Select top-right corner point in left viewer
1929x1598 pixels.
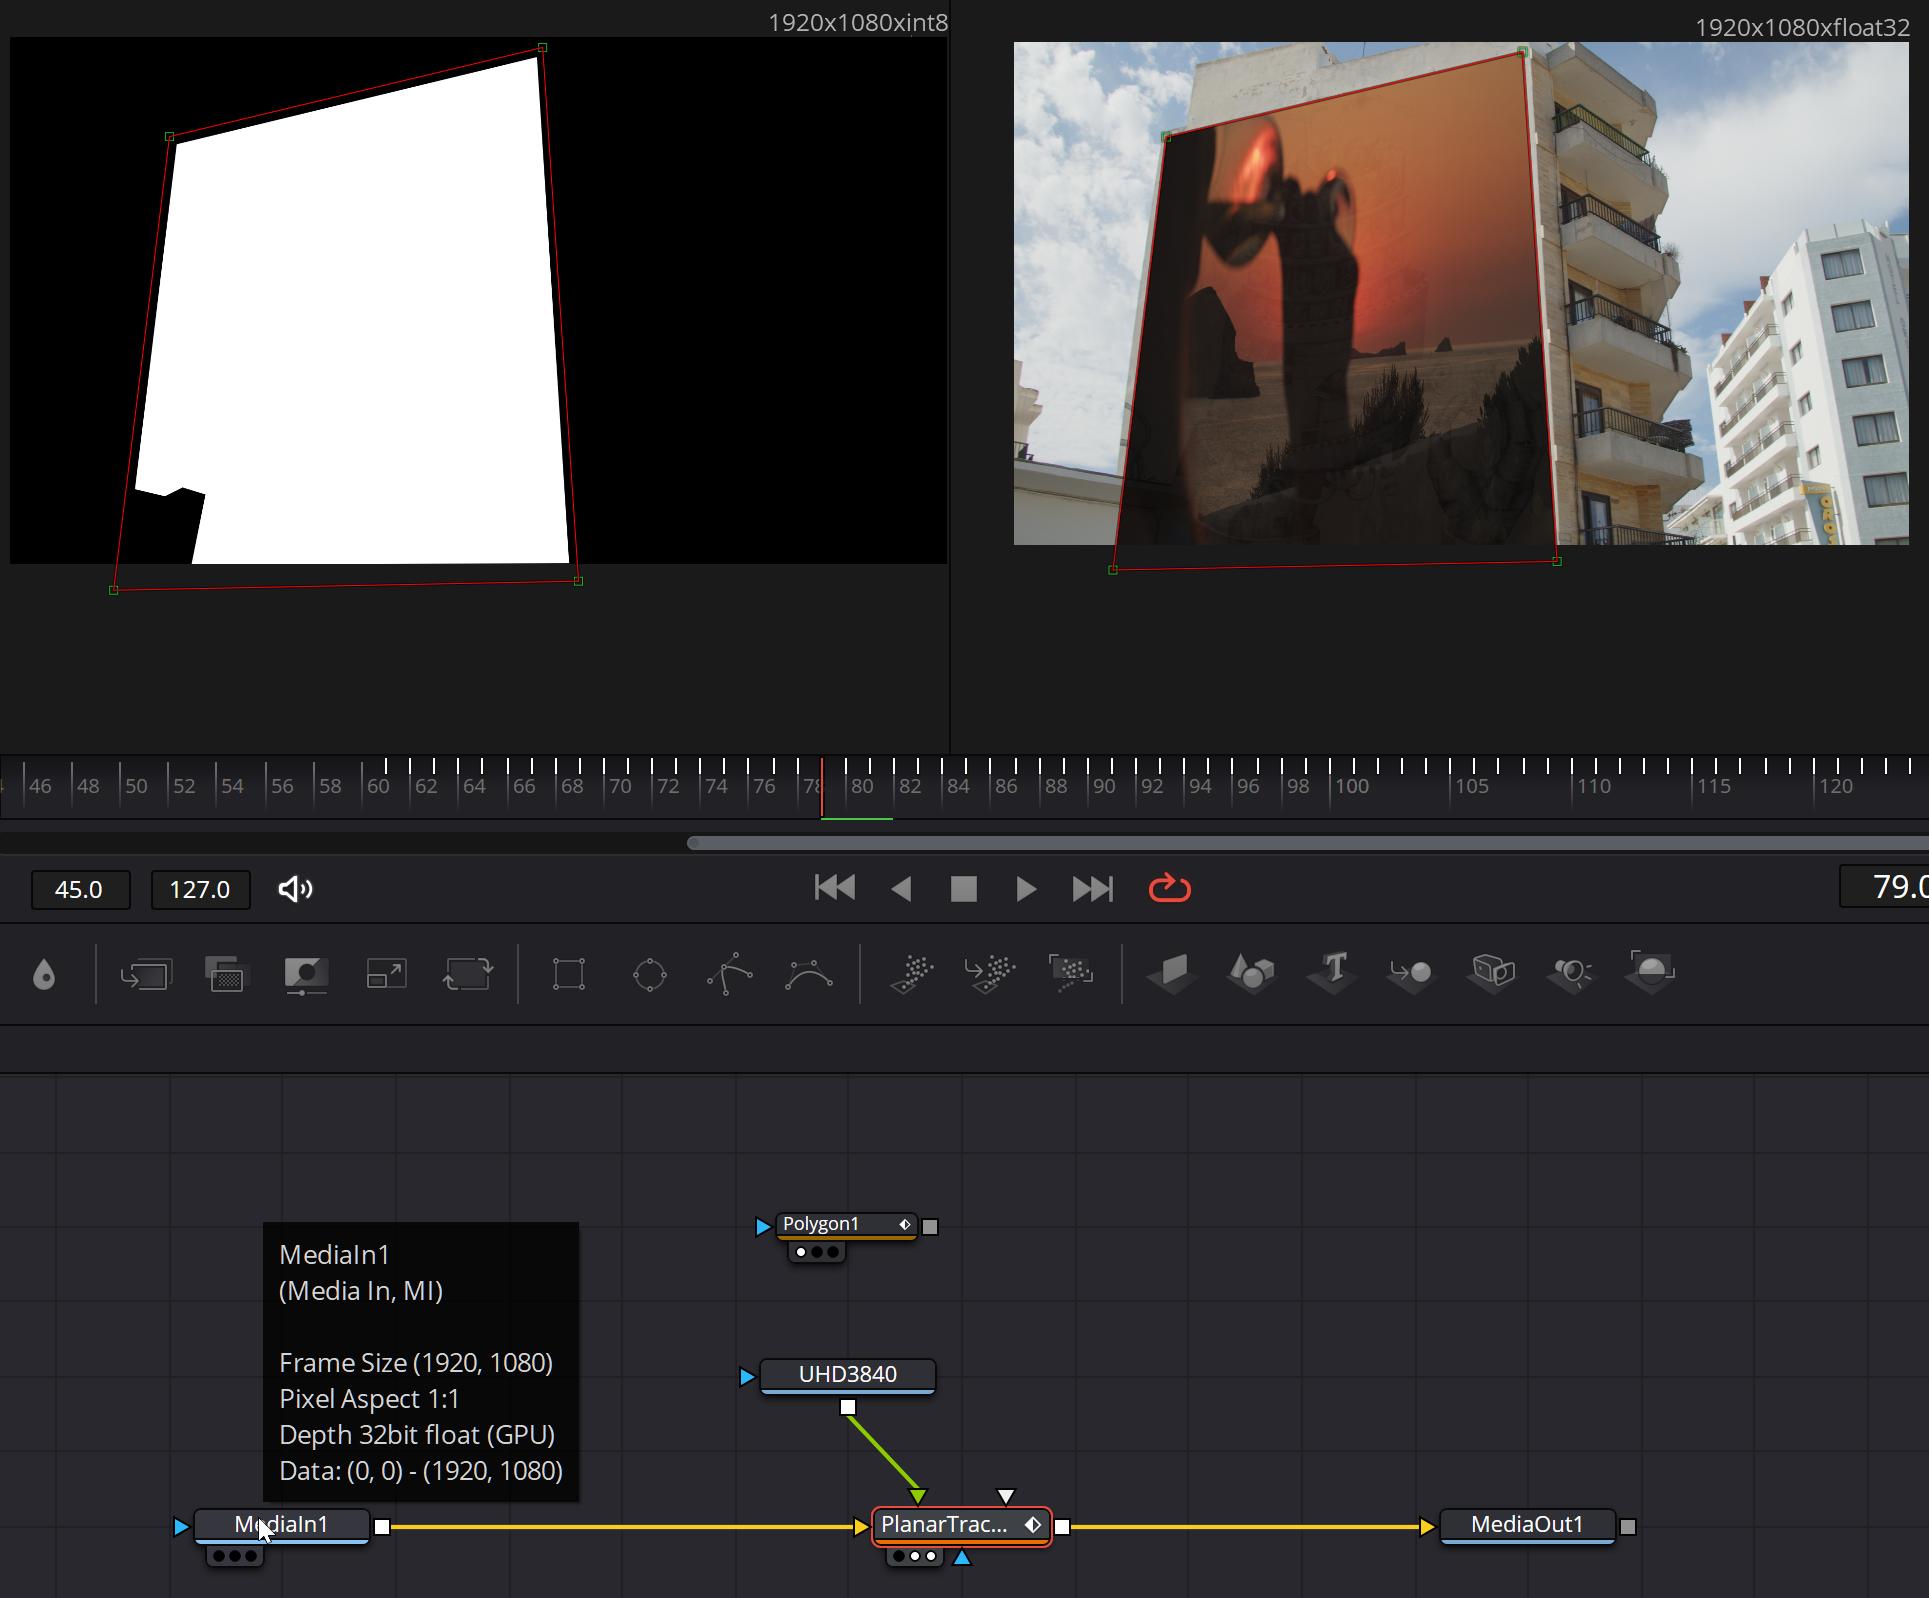[x=542, y=47]
